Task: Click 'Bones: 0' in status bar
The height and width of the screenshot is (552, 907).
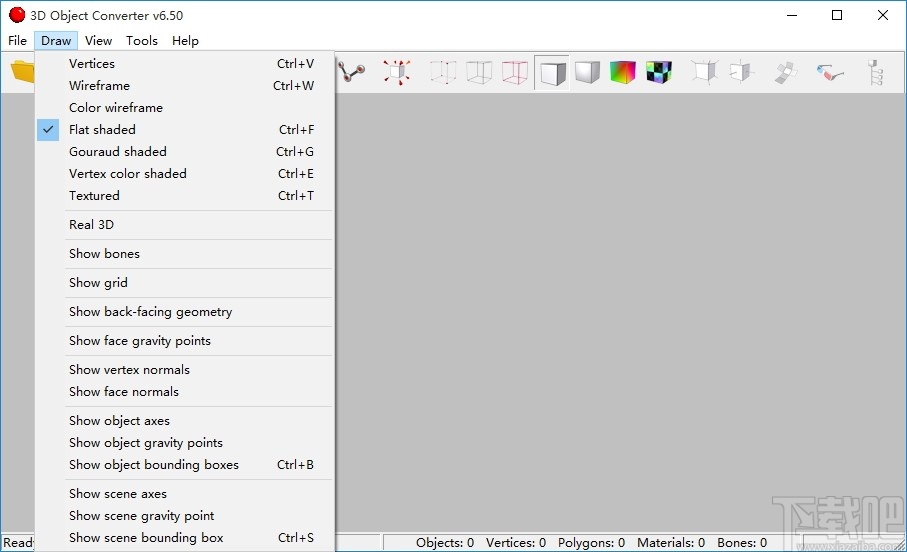Action: coord(742,543)
